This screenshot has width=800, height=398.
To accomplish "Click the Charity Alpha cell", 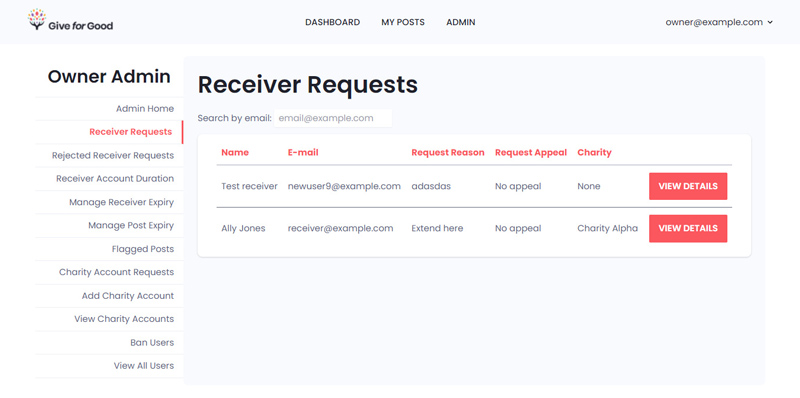I will pos(608,229).
